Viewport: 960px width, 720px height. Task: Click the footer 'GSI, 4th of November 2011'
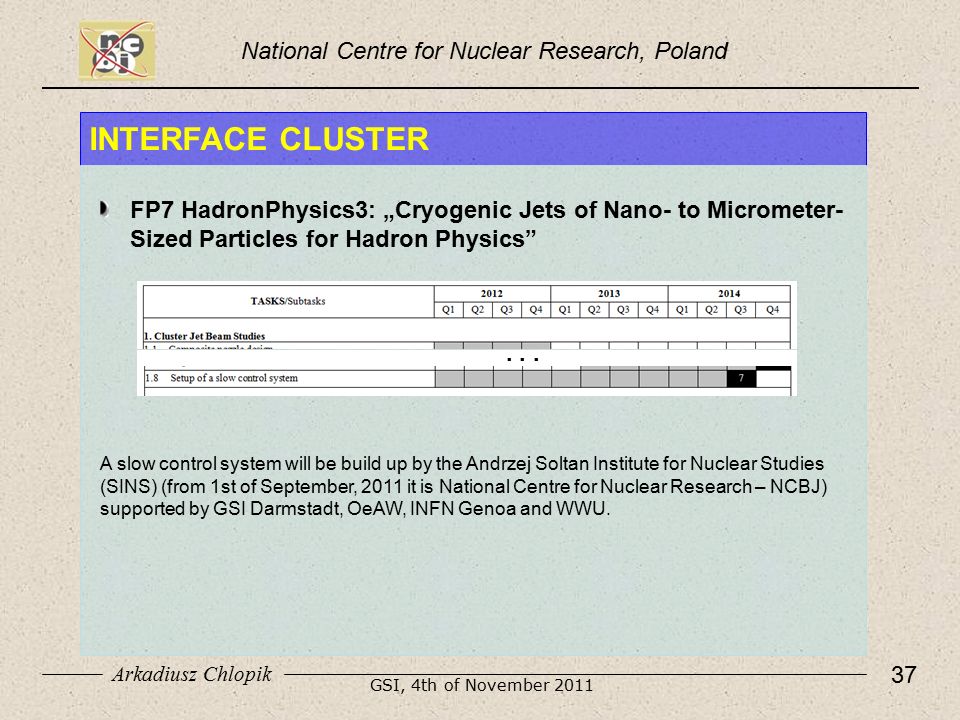pyautogui.click(x=482, y=685)
